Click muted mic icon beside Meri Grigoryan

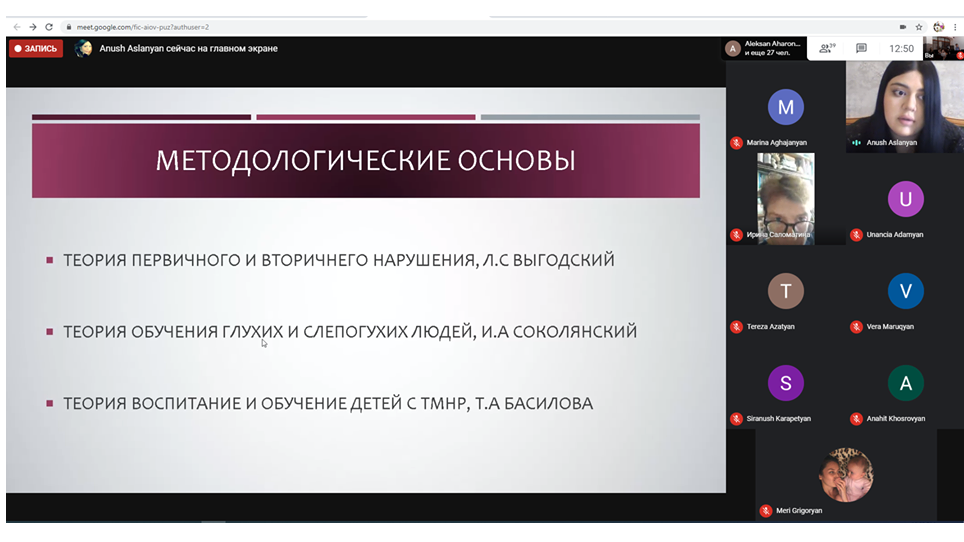(765, 511)
